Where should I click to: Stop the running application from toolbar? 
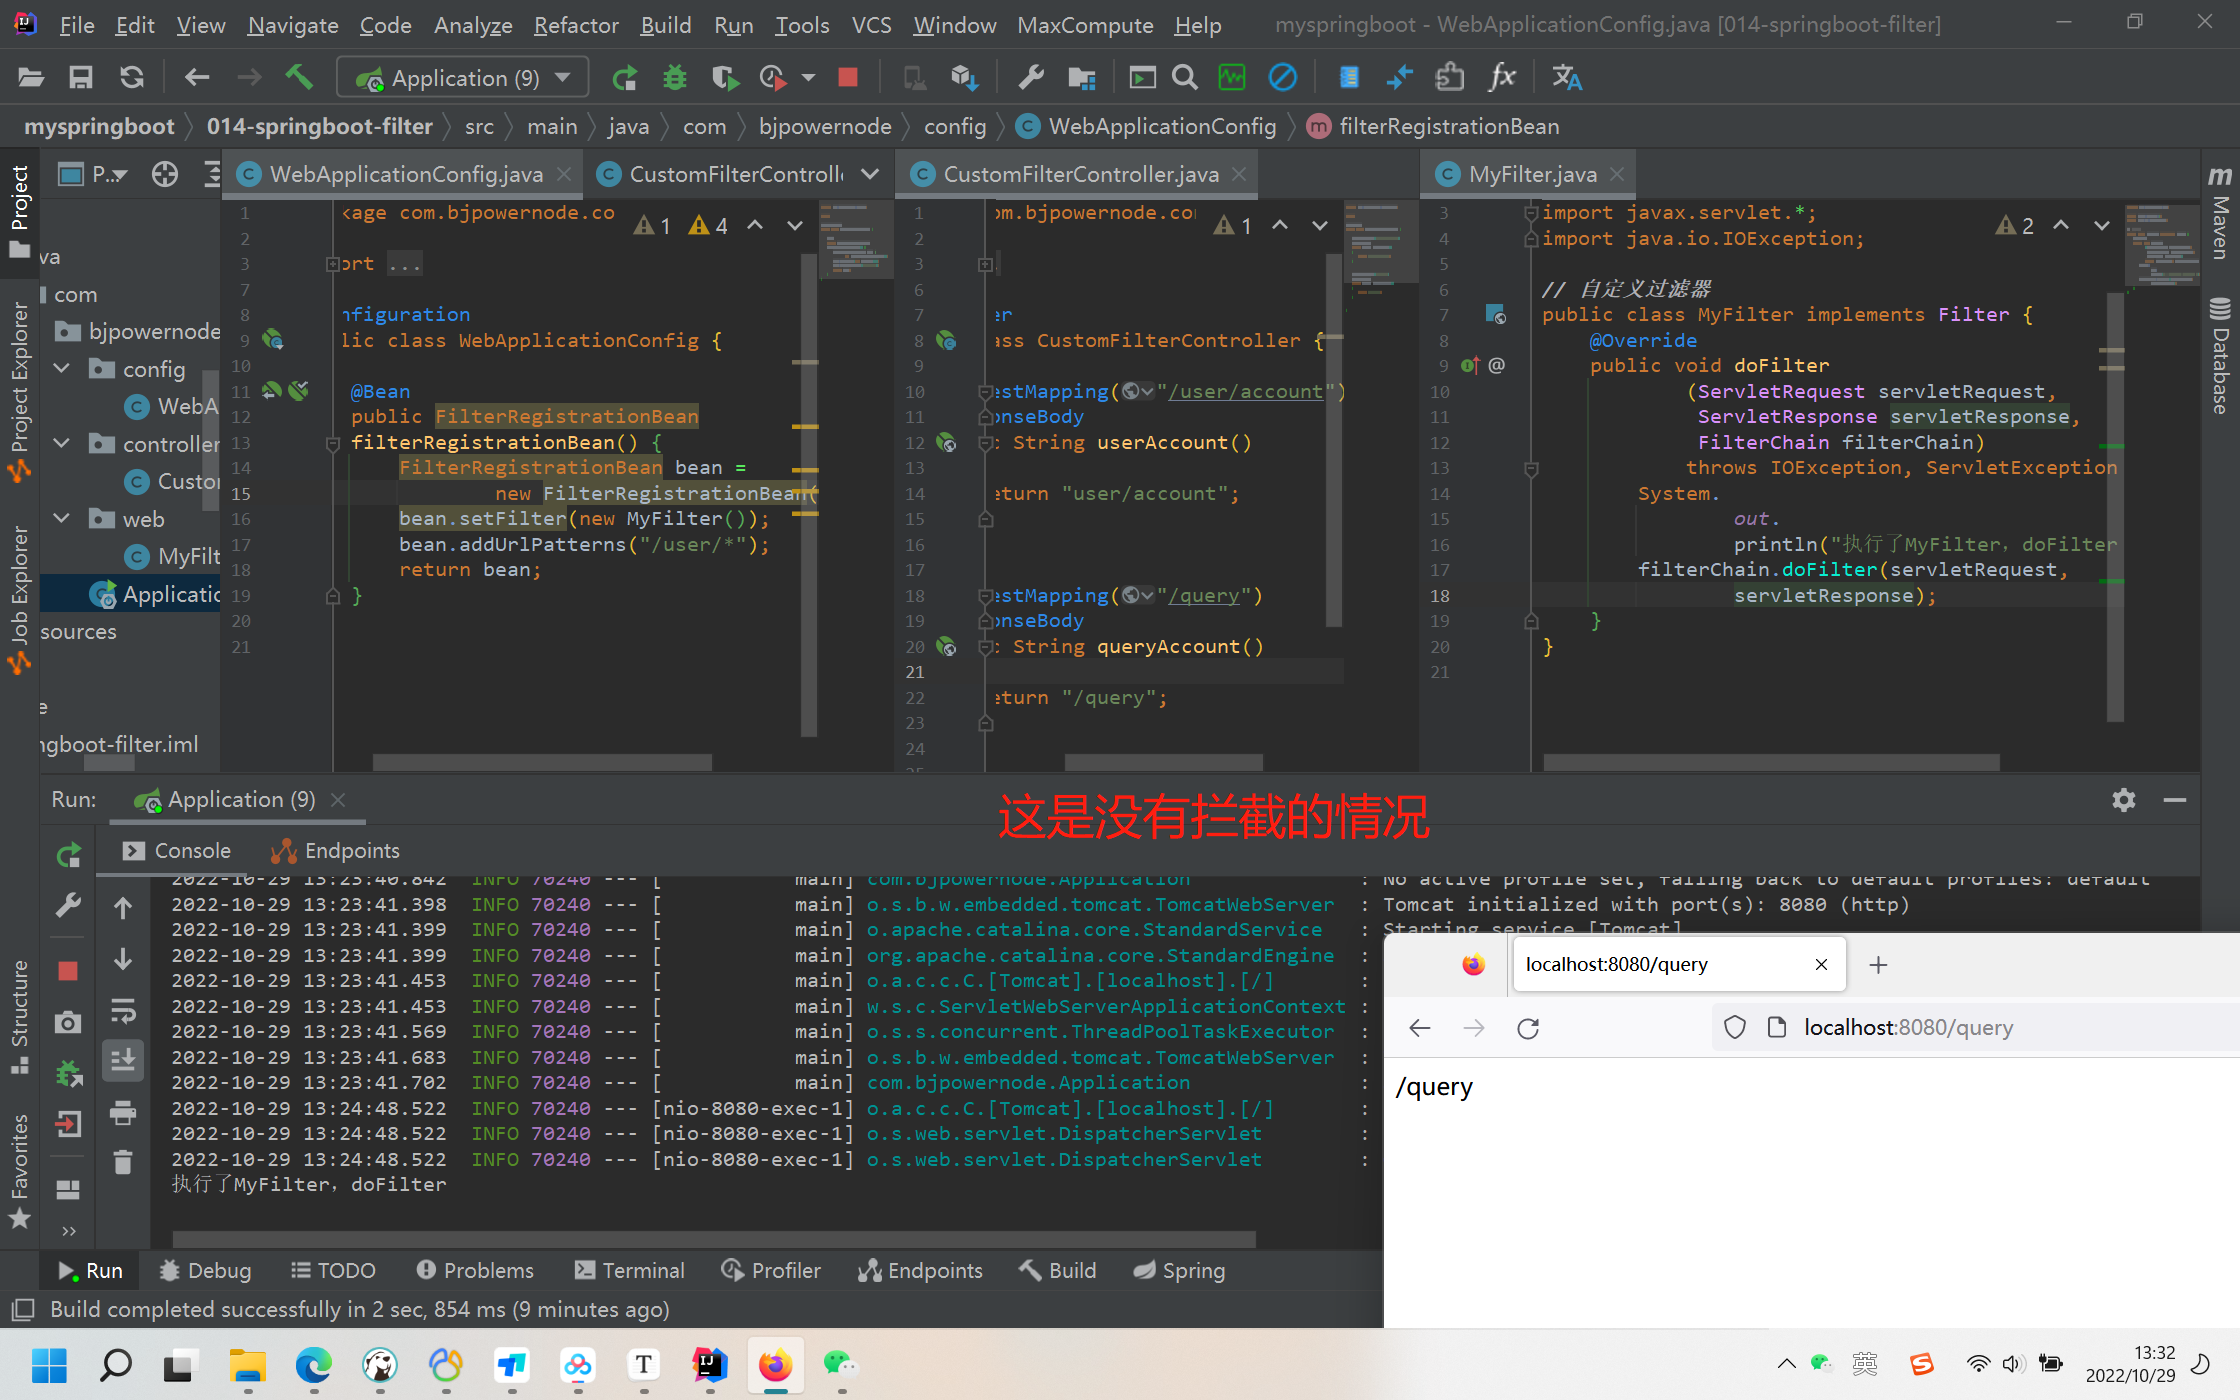pyautogui.click(x=848, y=77)
